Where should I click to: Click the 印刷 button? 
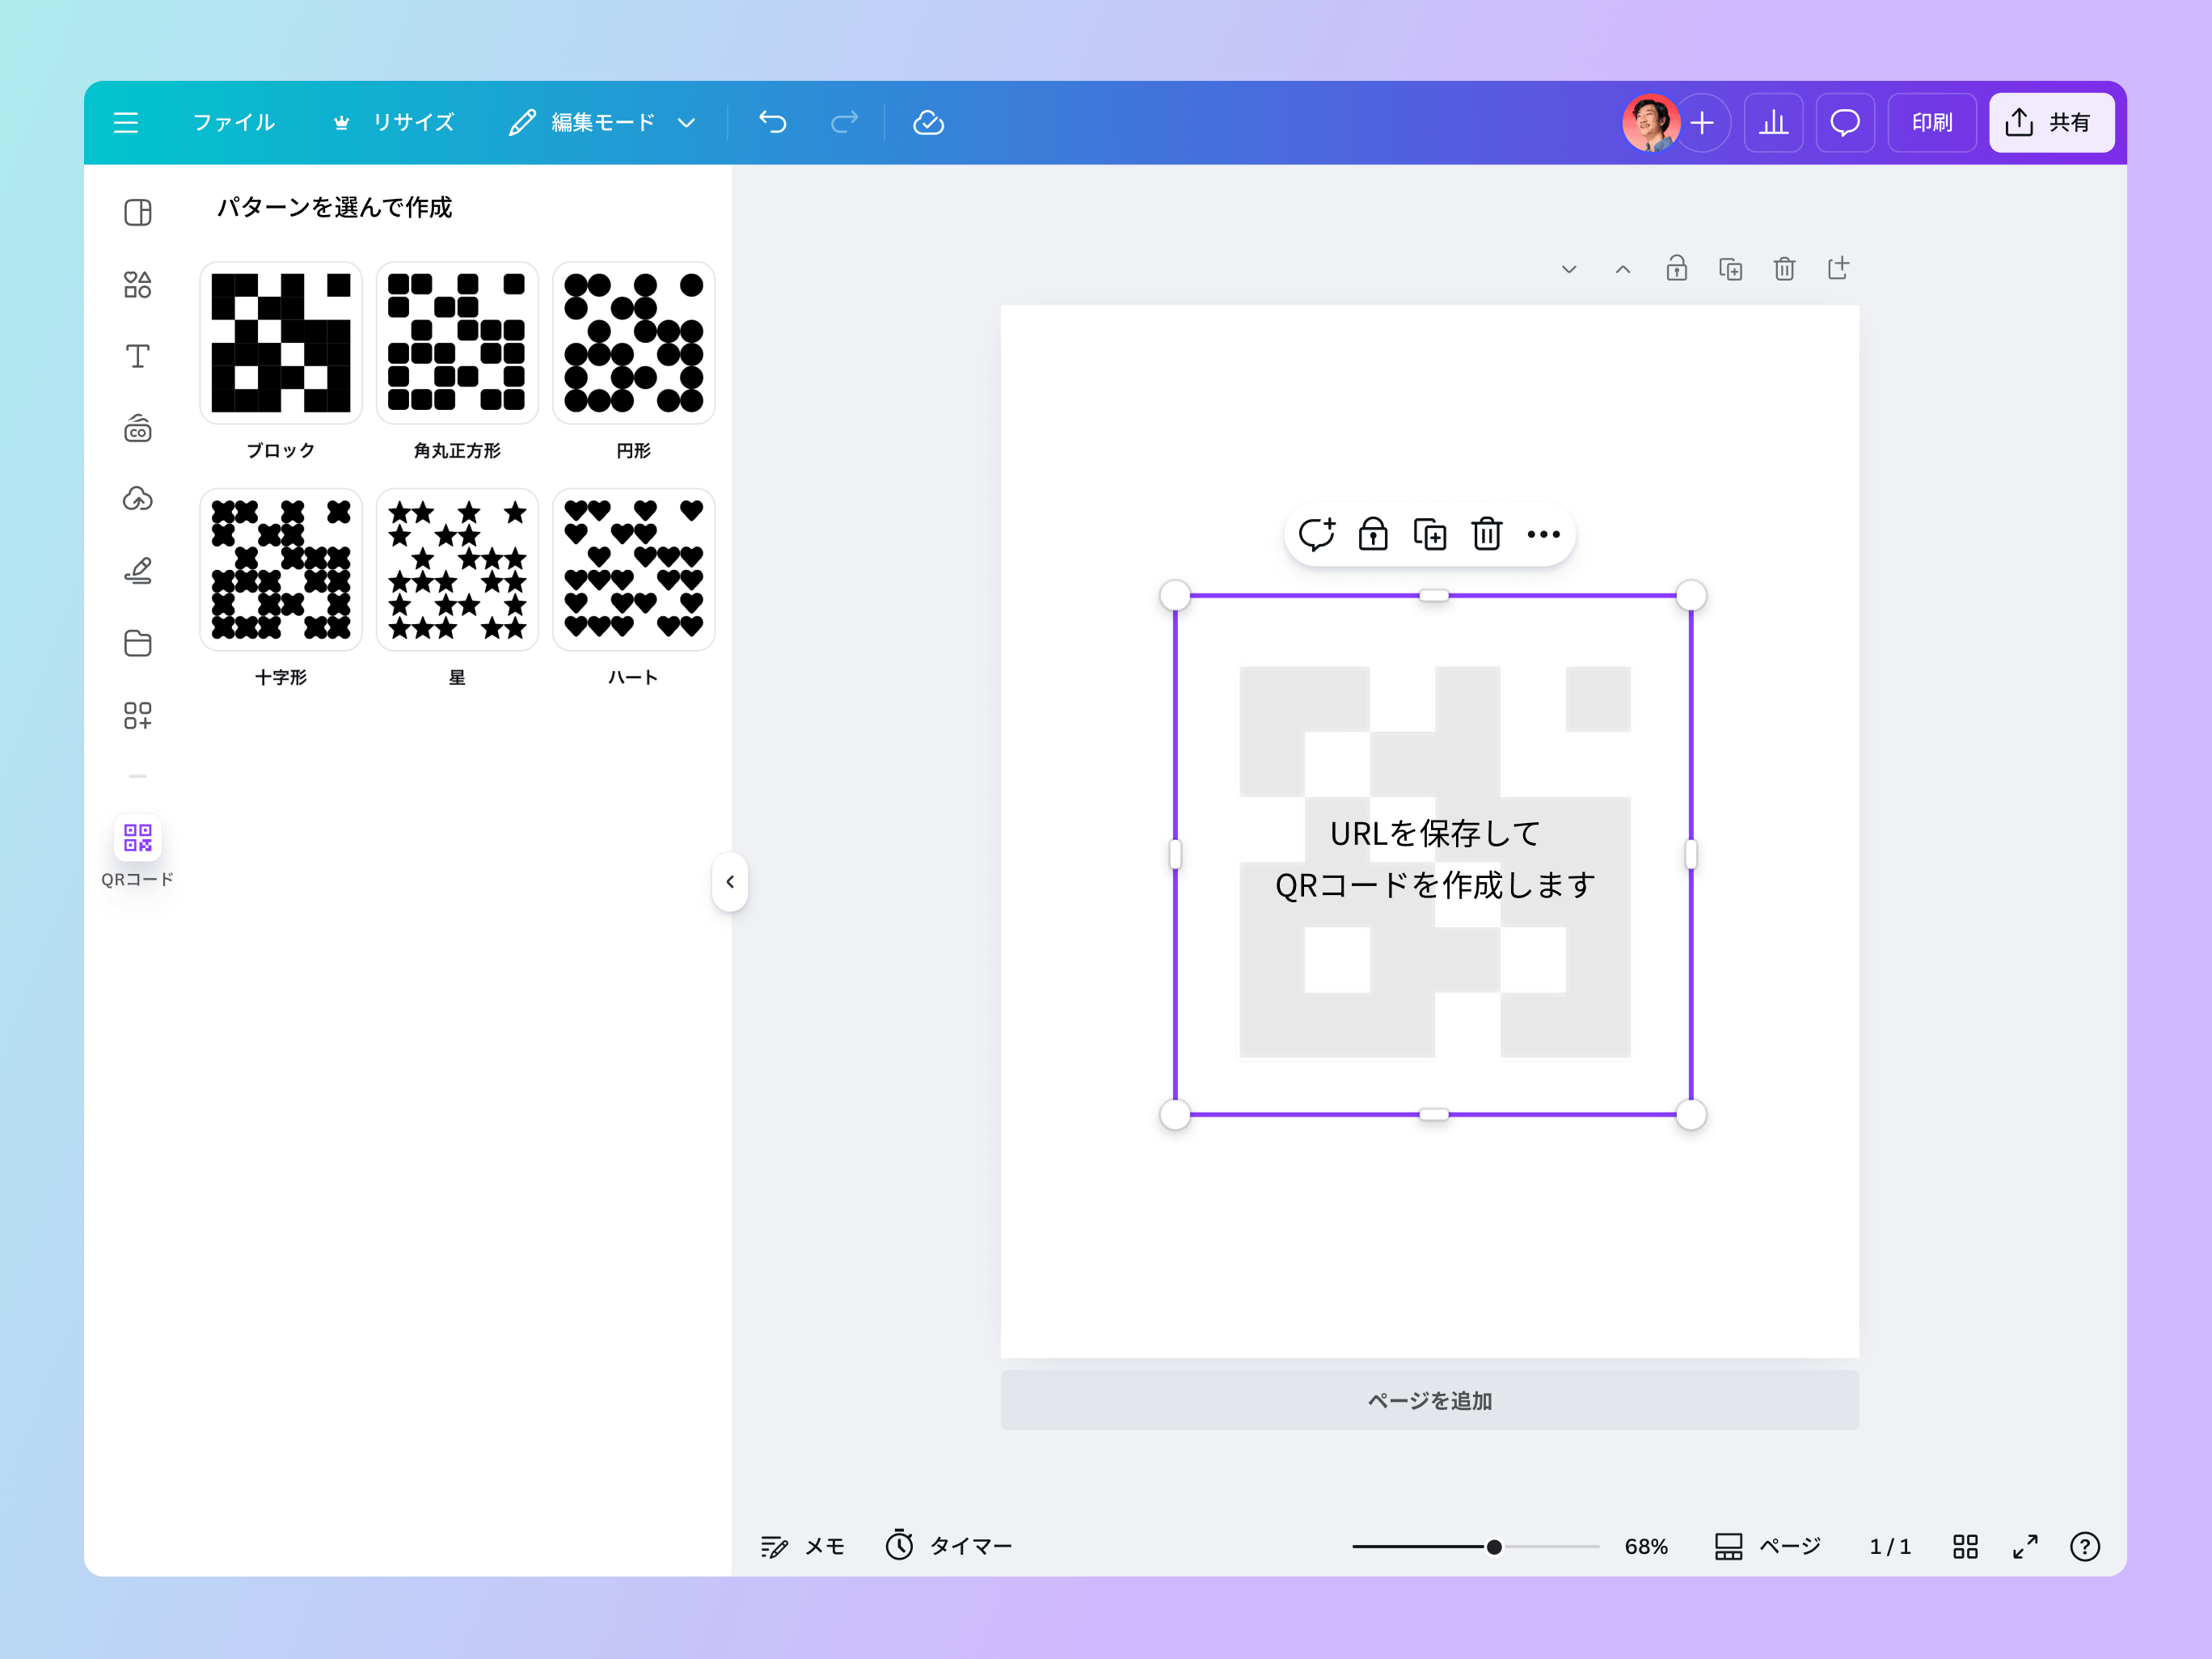pyautogui.click(x=1932, y=123)
